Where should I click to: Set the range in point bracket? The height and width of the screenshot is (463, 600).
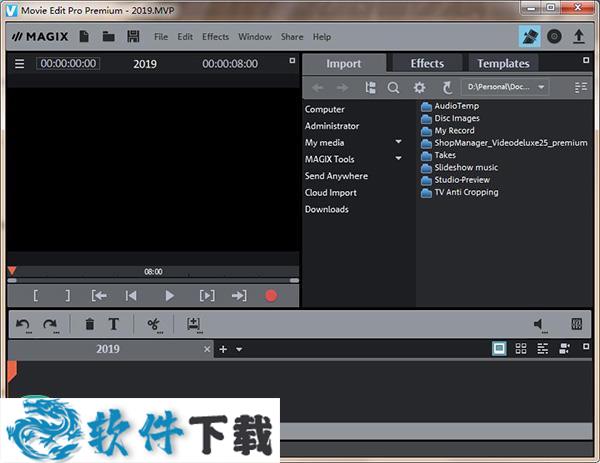pyautogui.click(x=36, y=296)
